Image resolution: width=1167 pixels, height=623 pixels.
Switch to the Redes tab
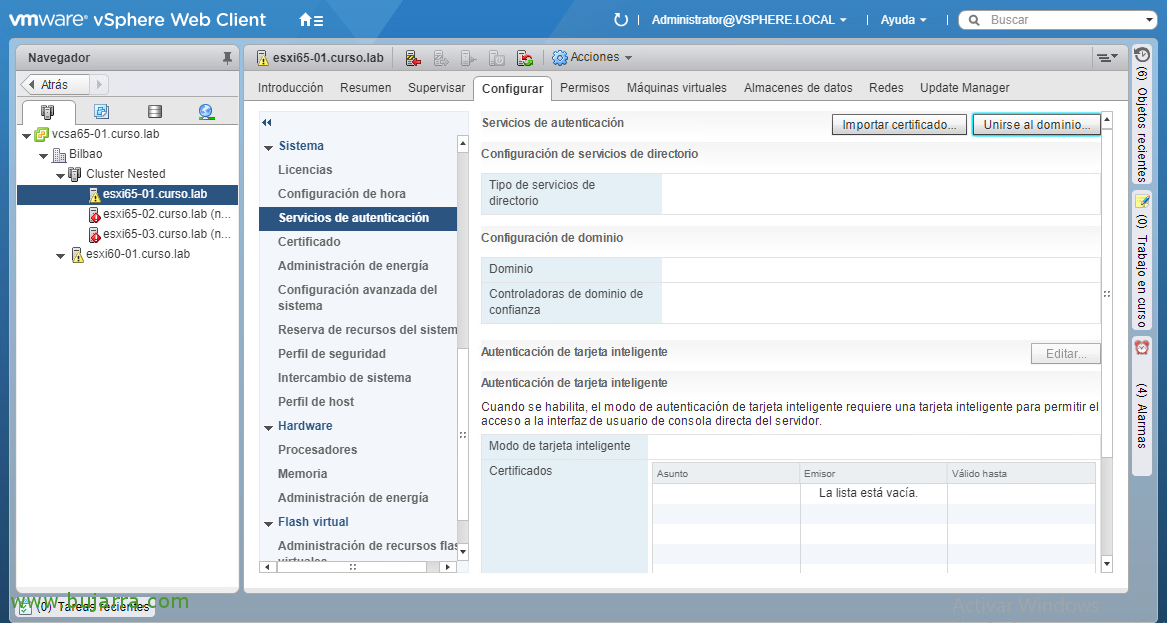click(886, 88)
